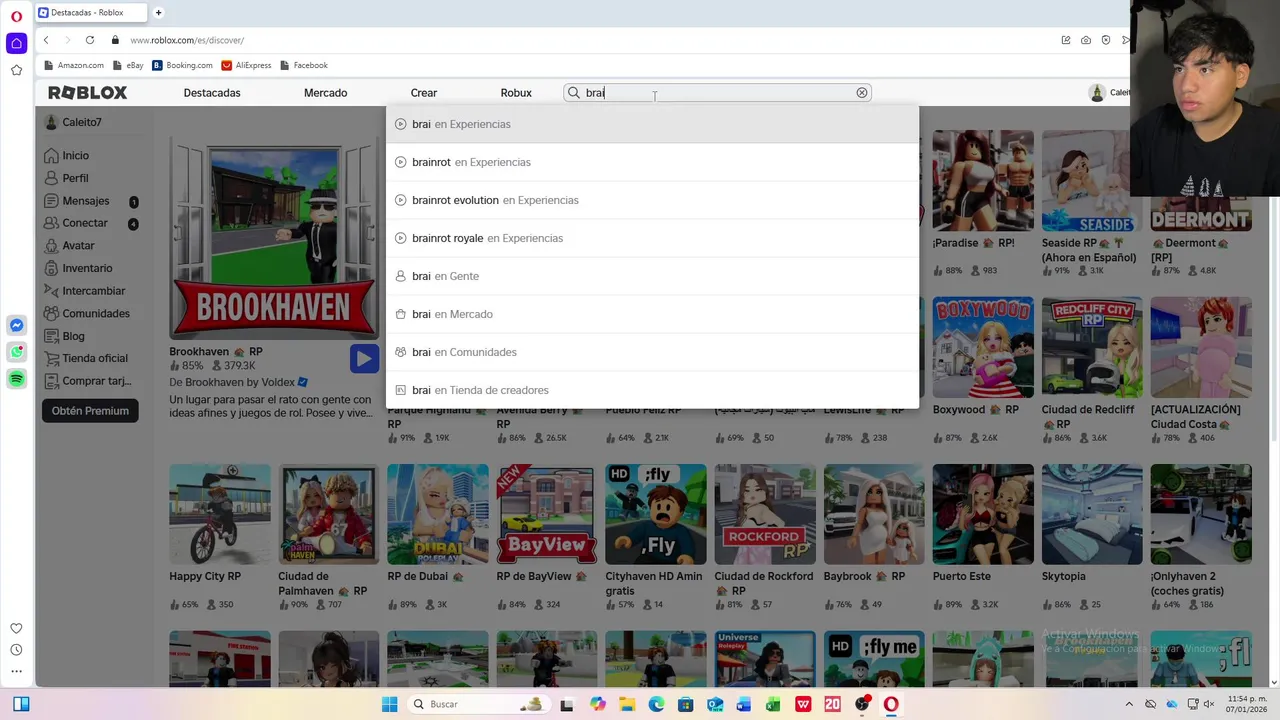Choose 'brai en Tienda de creadores' suggestion
This screenshot has width=1280, height=720.
click(x=652, y=390)
